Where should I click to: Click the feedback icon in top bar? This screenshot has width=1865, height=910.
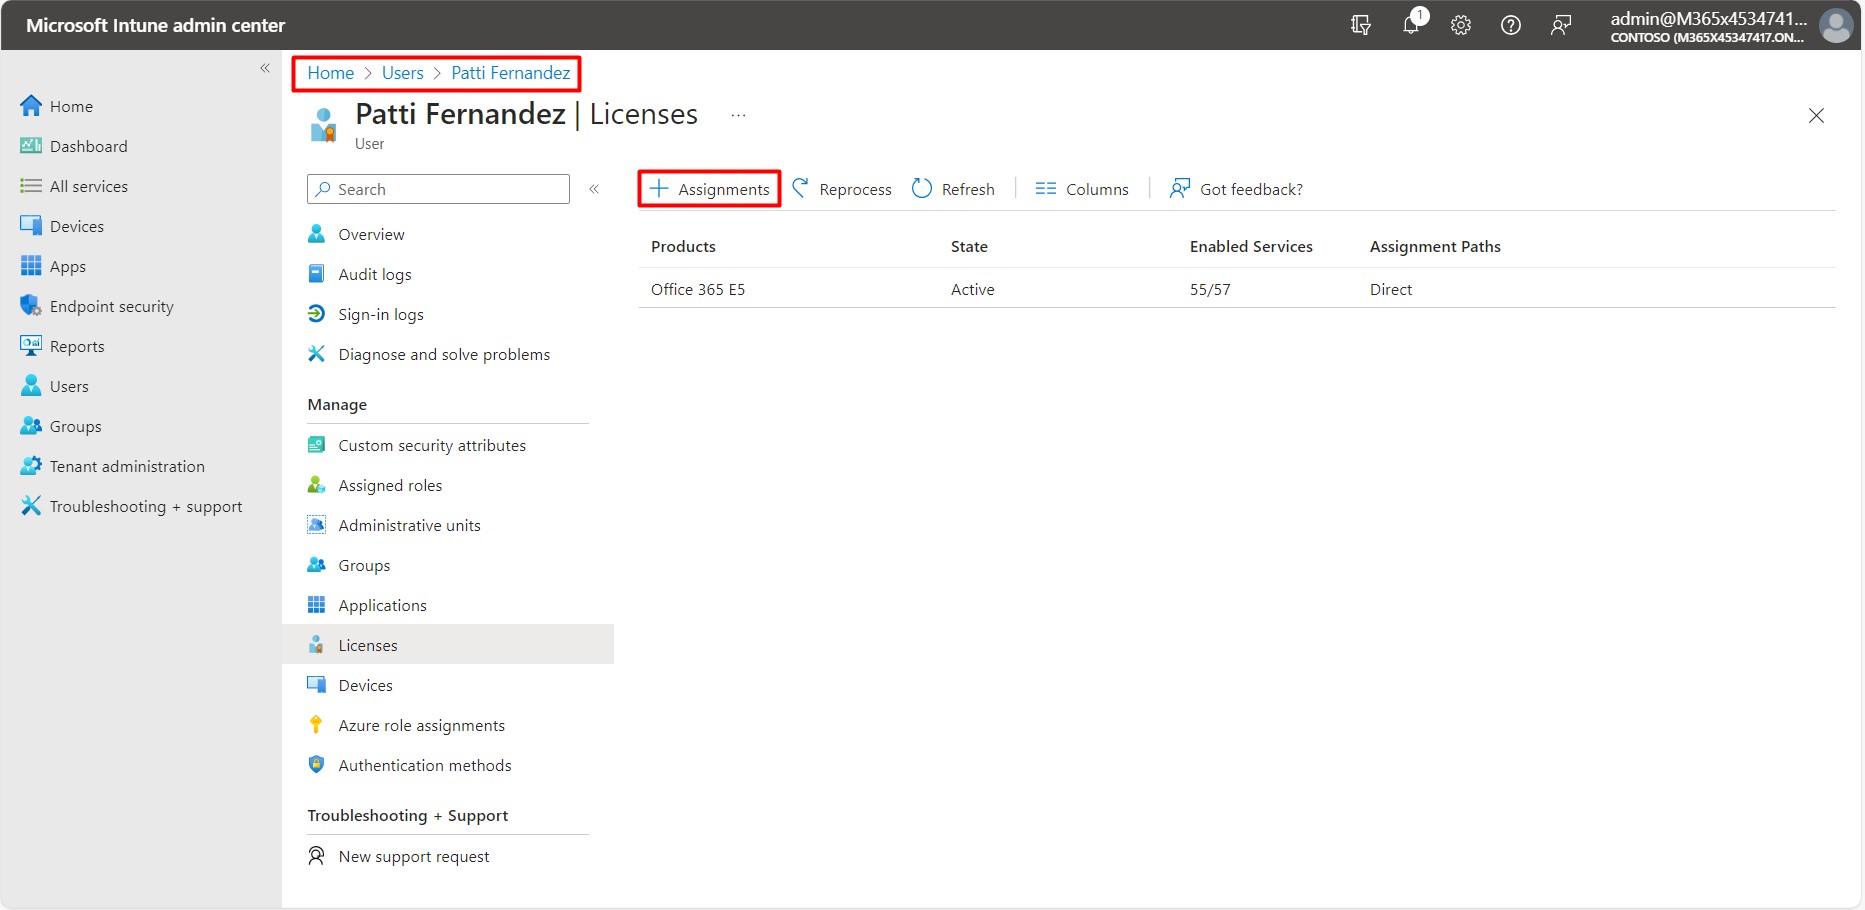click(1561, 25)
